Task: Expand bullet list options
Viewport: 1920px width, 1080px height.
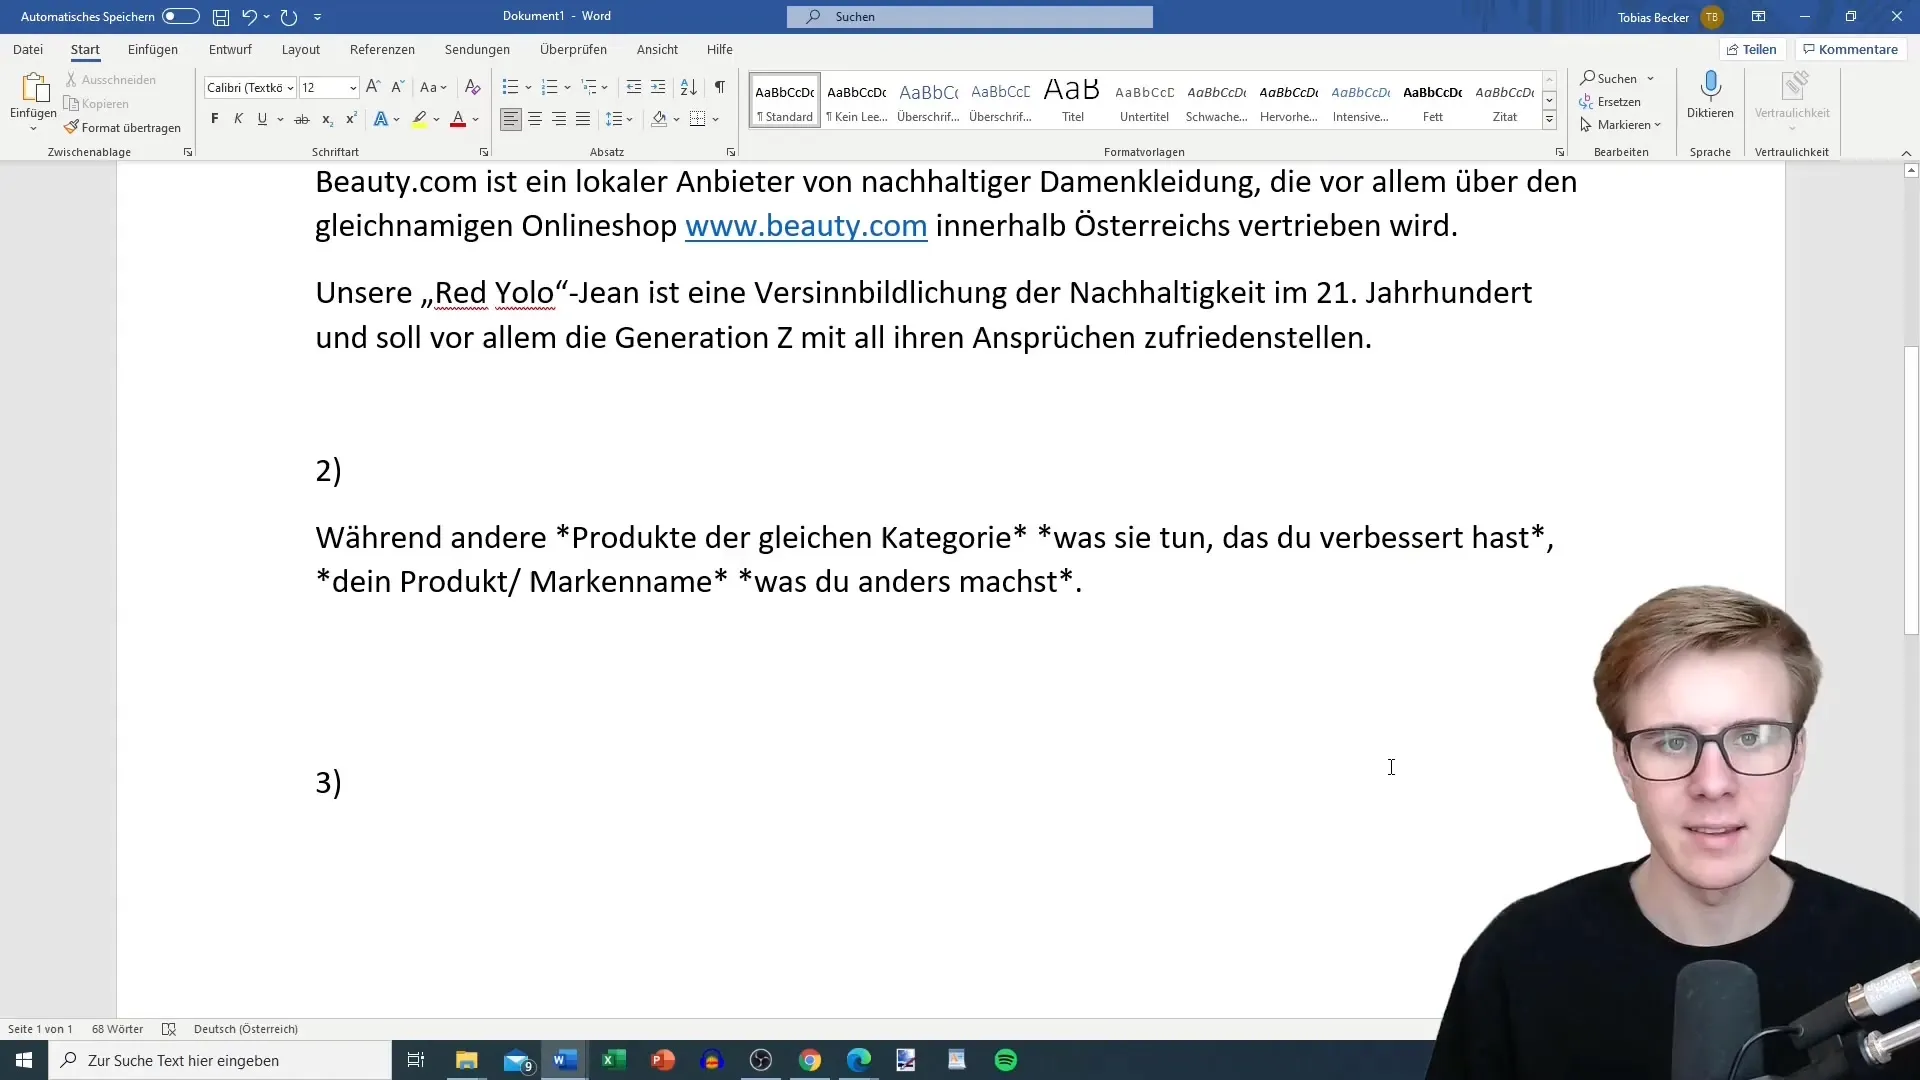Action: click(x=528, y=88)
